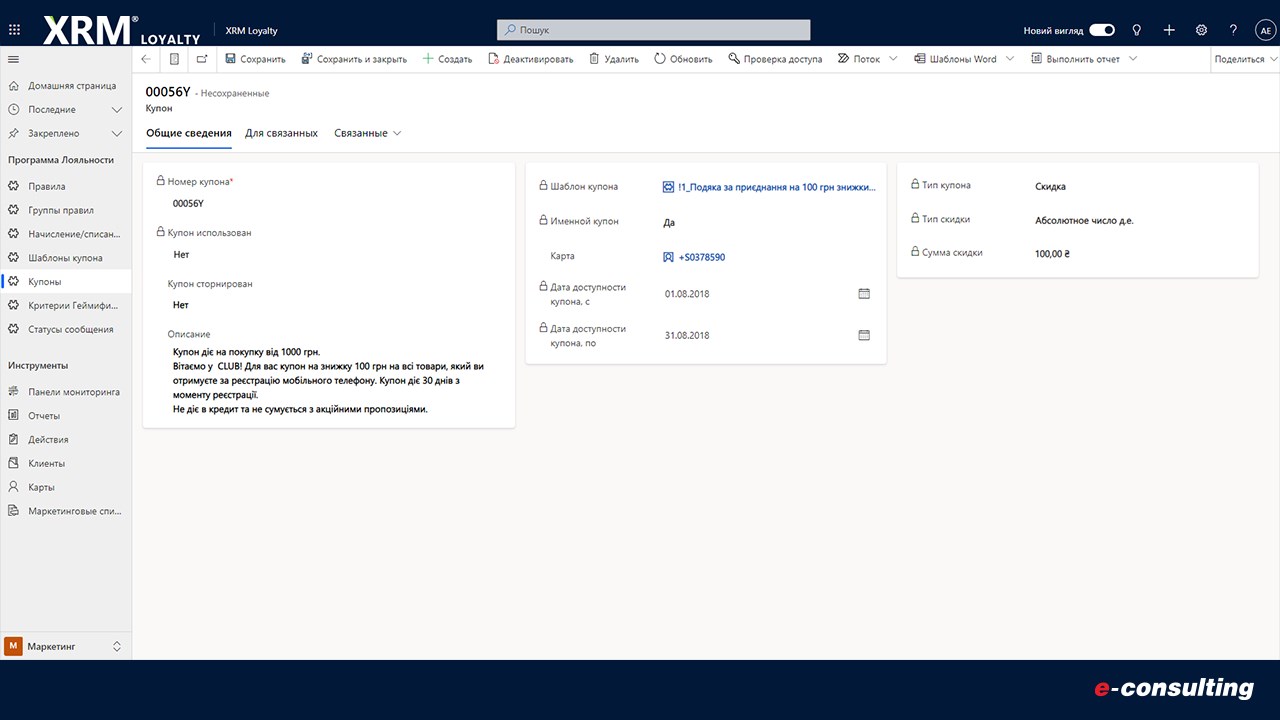Open Критерии Геймификации sidebar item

tap(65, 305)
